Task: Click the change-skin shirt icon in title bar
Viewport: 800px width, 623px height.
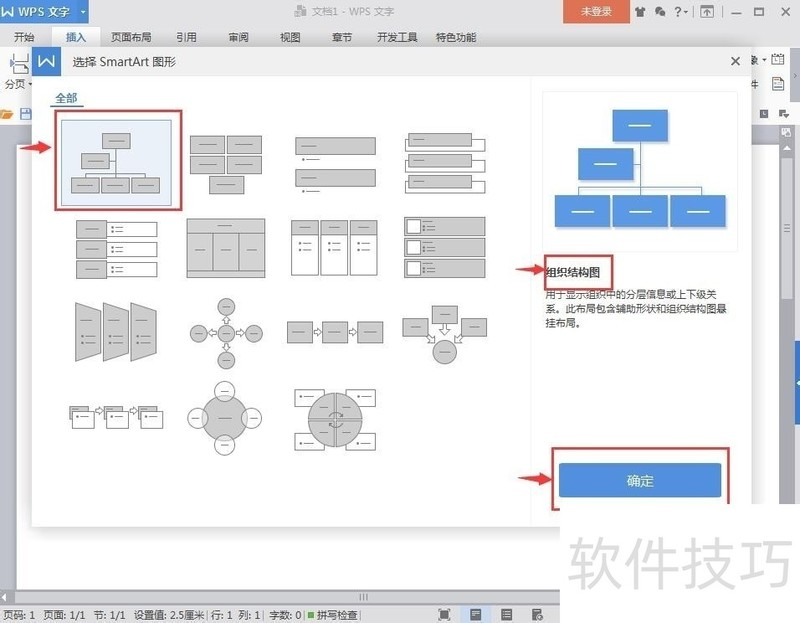Action: click(640, 12)
